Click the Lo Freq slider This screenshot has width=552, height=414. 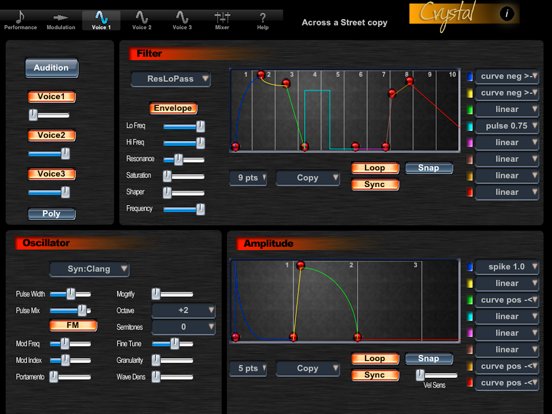pyautogui.click(x=184, y=126)
